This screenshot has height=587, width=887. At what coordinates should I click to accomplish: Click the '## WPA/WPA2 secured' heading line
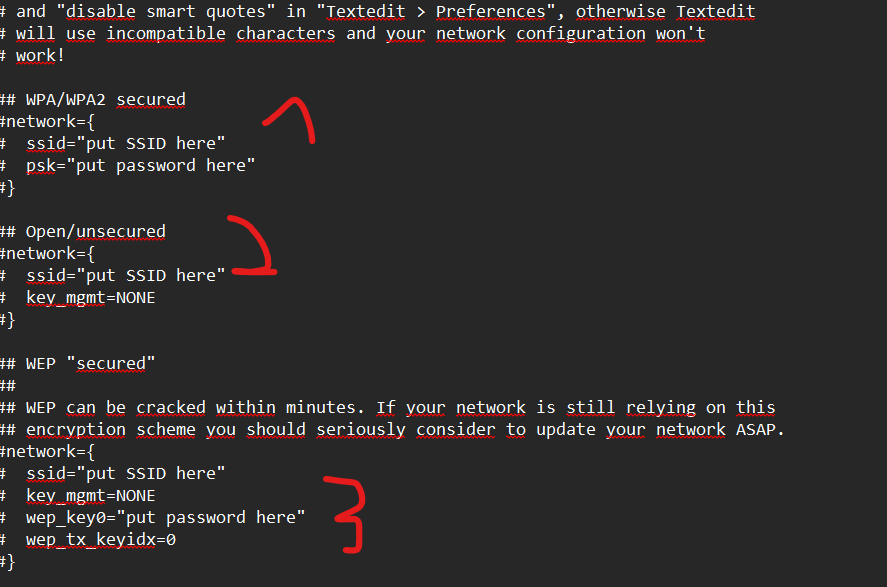point(93,100)
